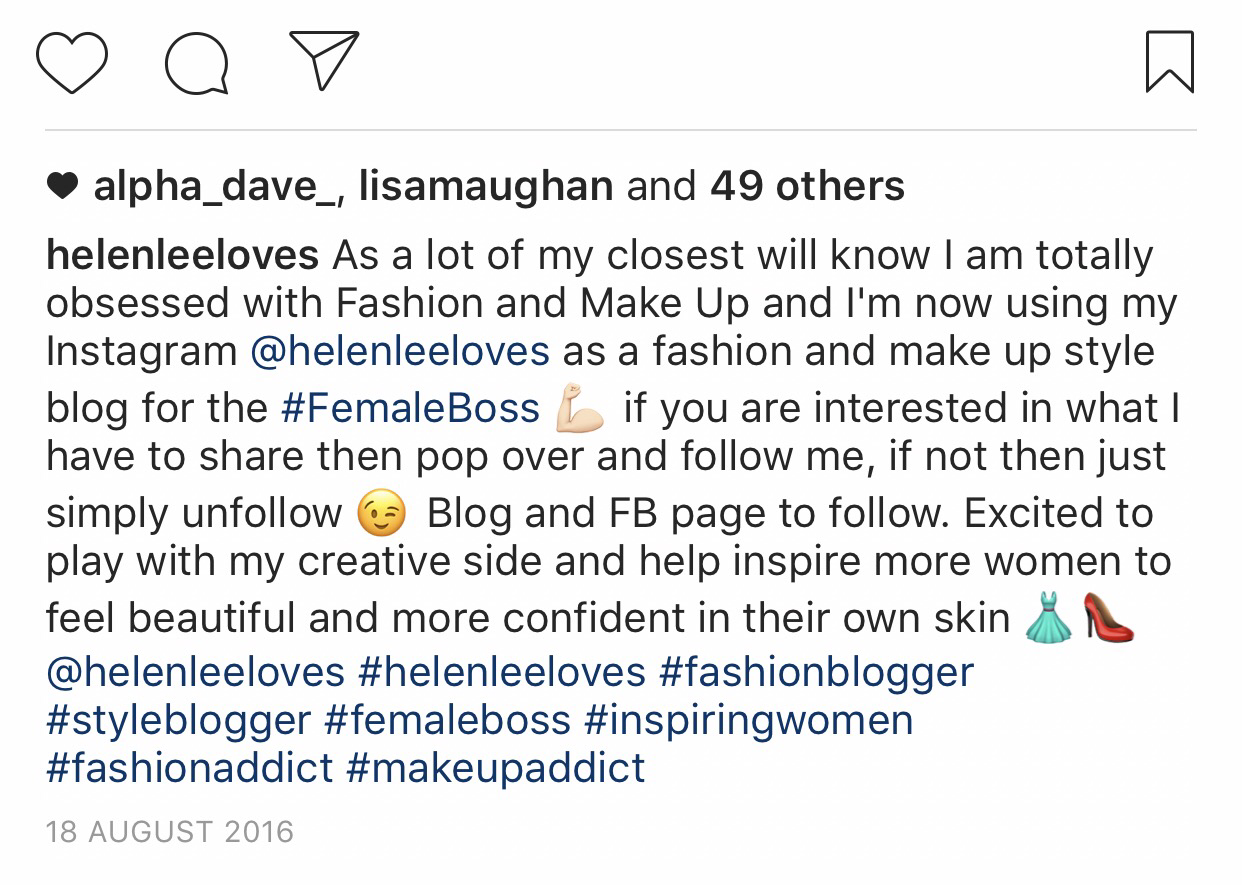Open alpha_dave_ profile from likes

[x=213, y=186]
